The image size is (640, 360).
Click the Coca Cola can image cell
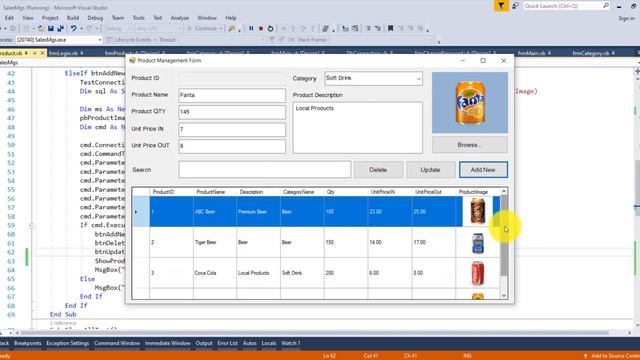[x=478, y=273]
